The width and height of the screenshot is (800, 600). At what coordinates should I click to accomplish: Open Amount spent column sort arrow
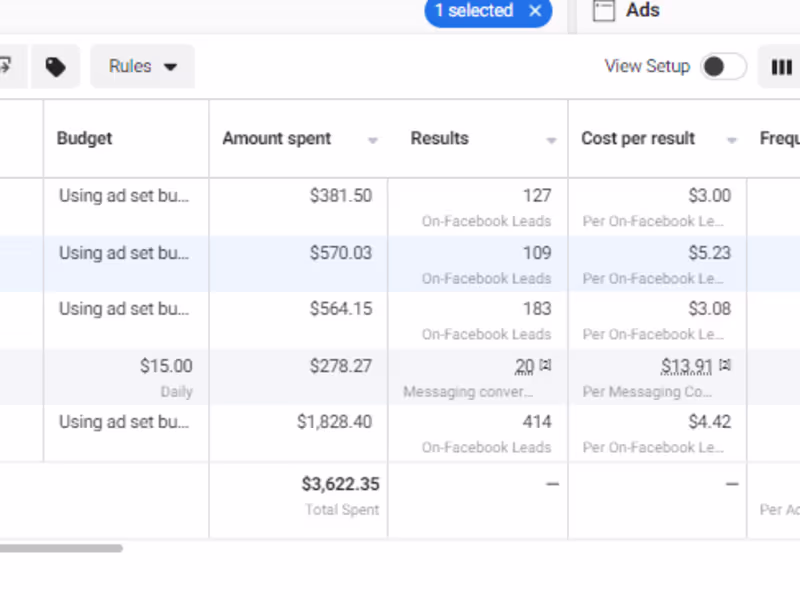click(x=373, y=141)
